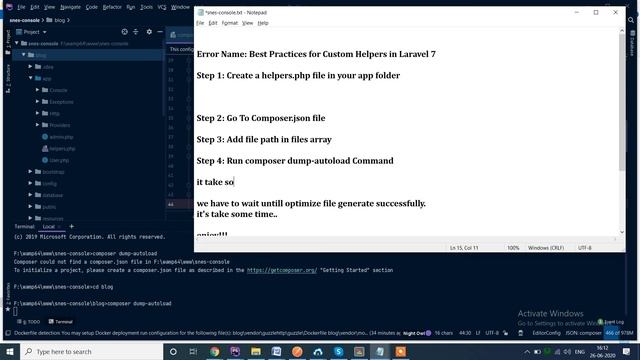
Task: Click the Notepad vertical scrollbar thumb
Action: coord(622,102)
